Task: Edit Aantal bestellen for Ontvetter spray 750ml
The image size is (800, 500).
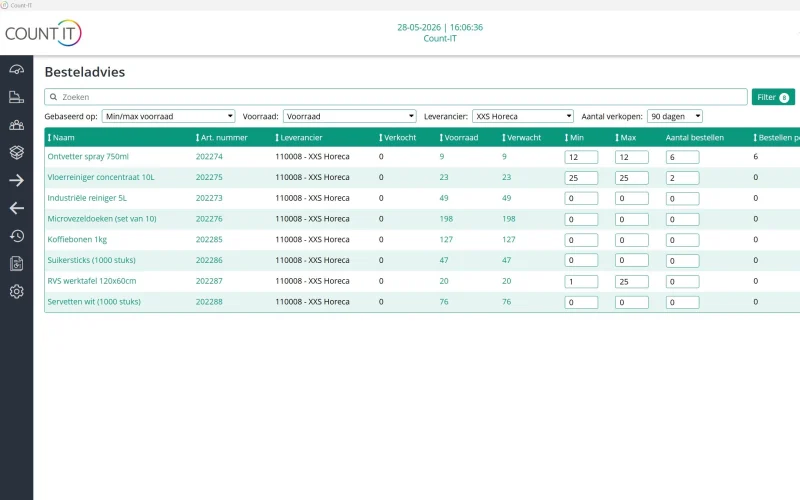Action: point(682,157)
